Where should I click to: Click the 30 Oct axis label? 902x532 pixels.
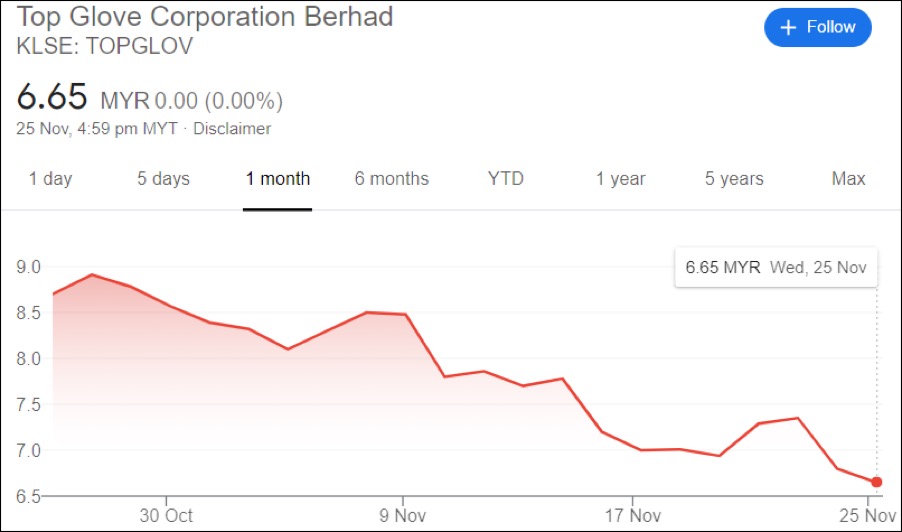pos(166,515)
